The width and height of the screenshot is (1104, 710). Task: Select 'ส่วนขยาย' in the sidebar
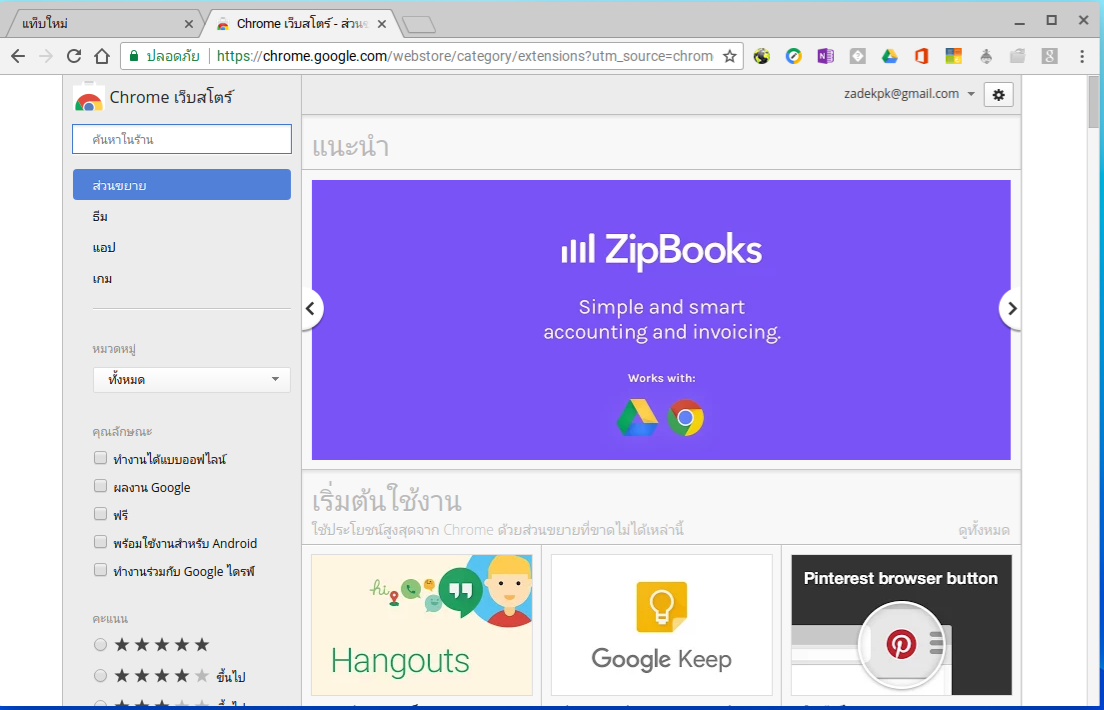point(182,185)
